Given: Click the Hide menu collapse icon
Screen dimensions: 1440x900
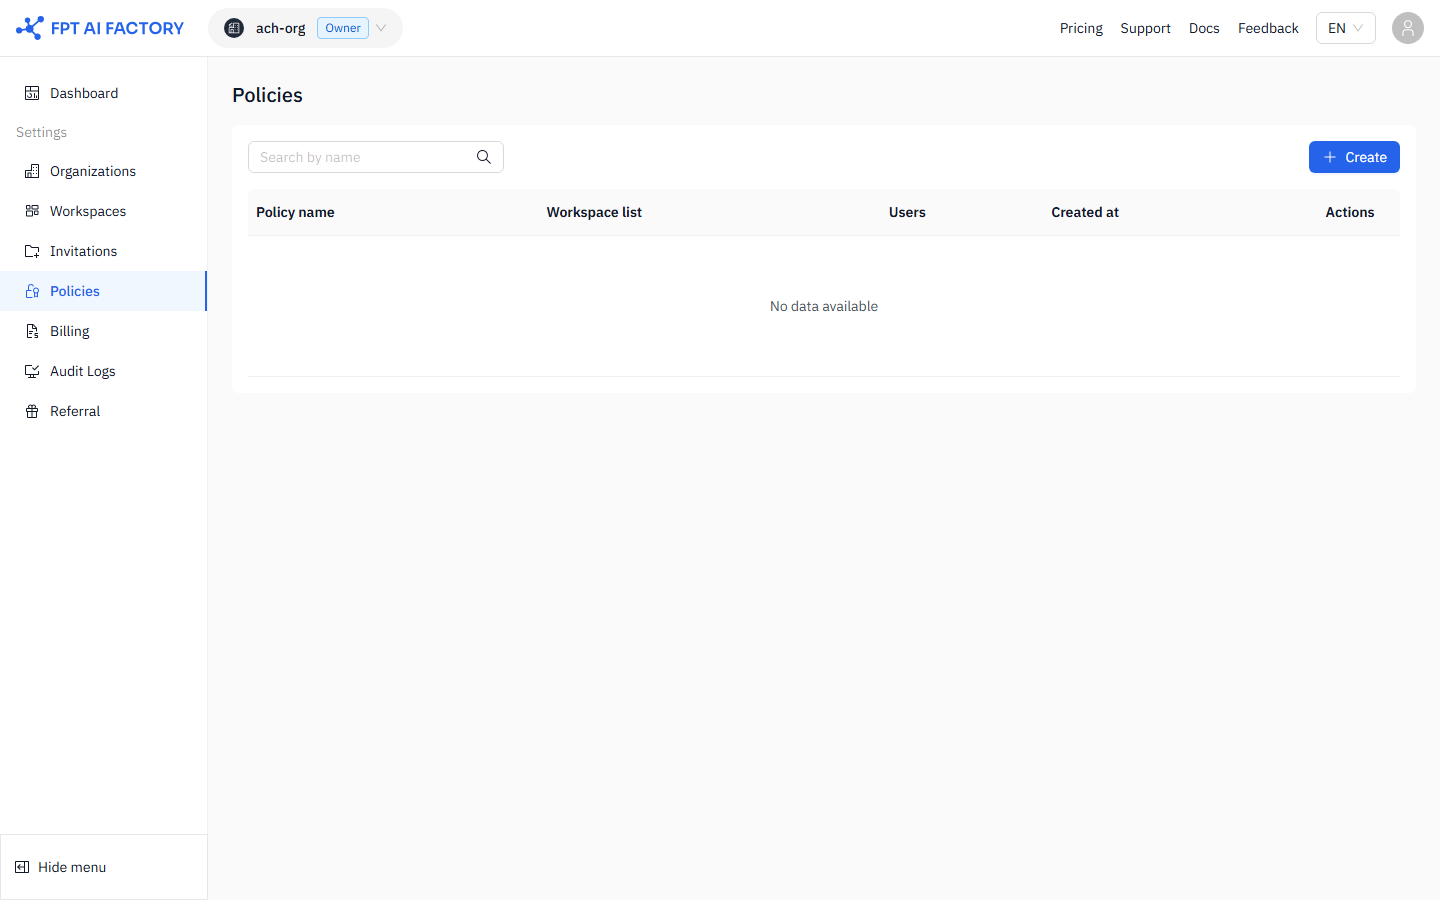Looking at the screenshot, I should 22,867.
